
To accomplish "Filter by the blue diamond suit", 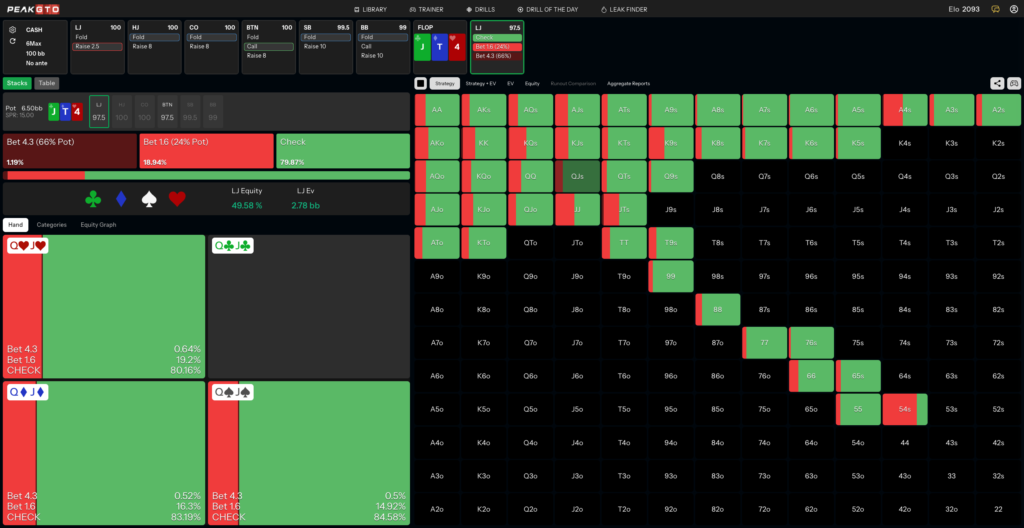I will [121, 199].
